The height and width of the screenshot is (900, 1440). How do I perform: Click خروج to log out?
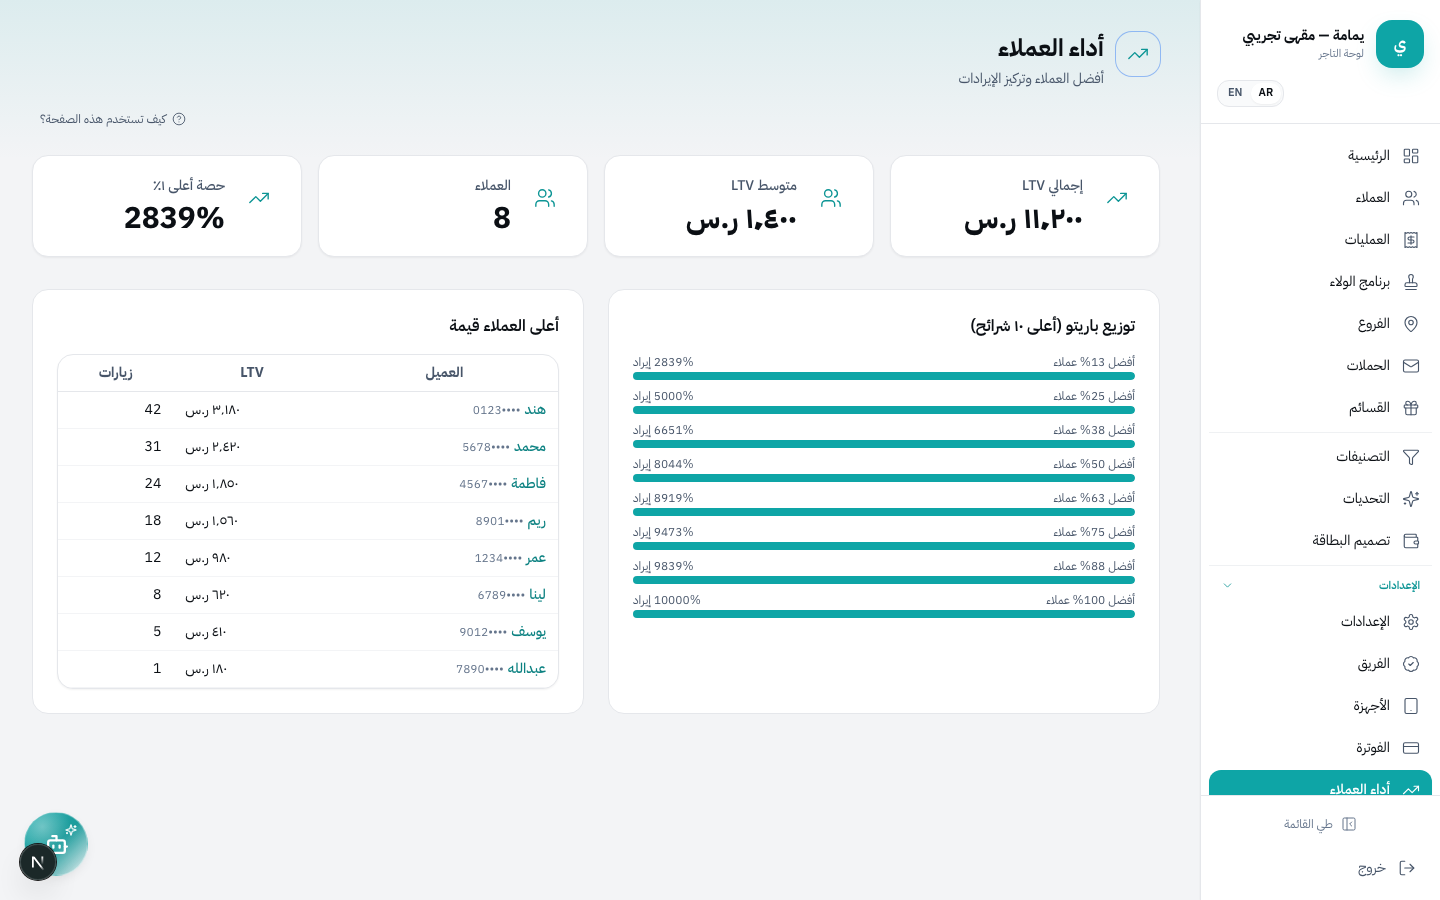(1320, 868)
